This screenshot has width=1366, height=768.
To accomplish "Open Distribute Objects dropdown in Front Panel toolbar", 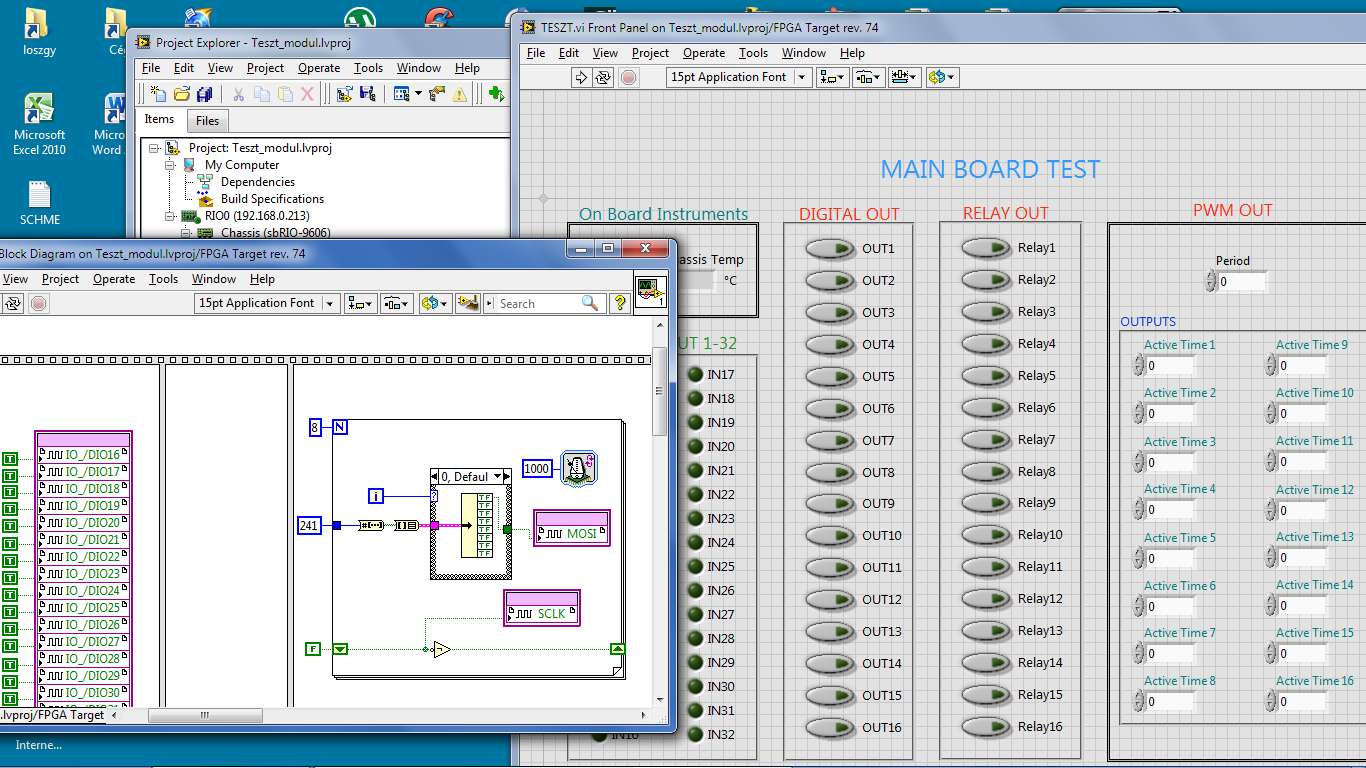I will point(867,77).
